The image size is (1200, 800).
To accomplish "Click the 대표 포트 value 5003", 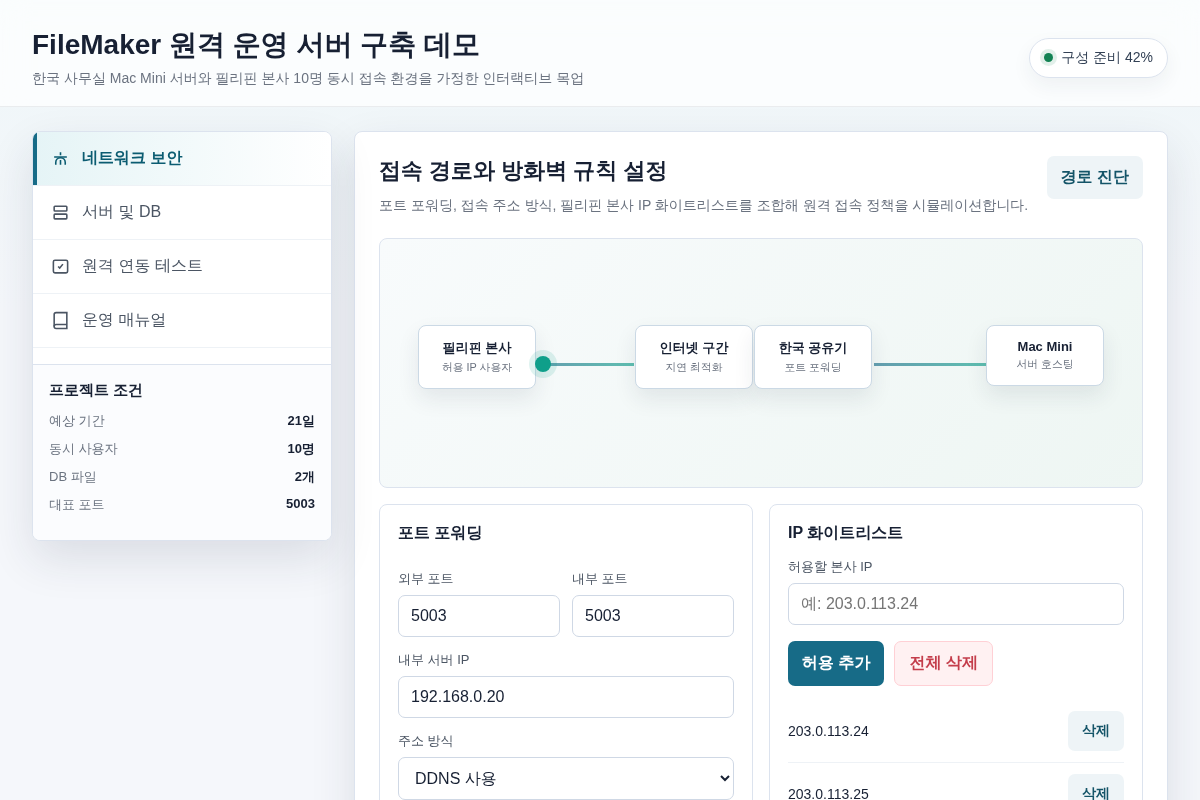I will [x=300, y=504].
